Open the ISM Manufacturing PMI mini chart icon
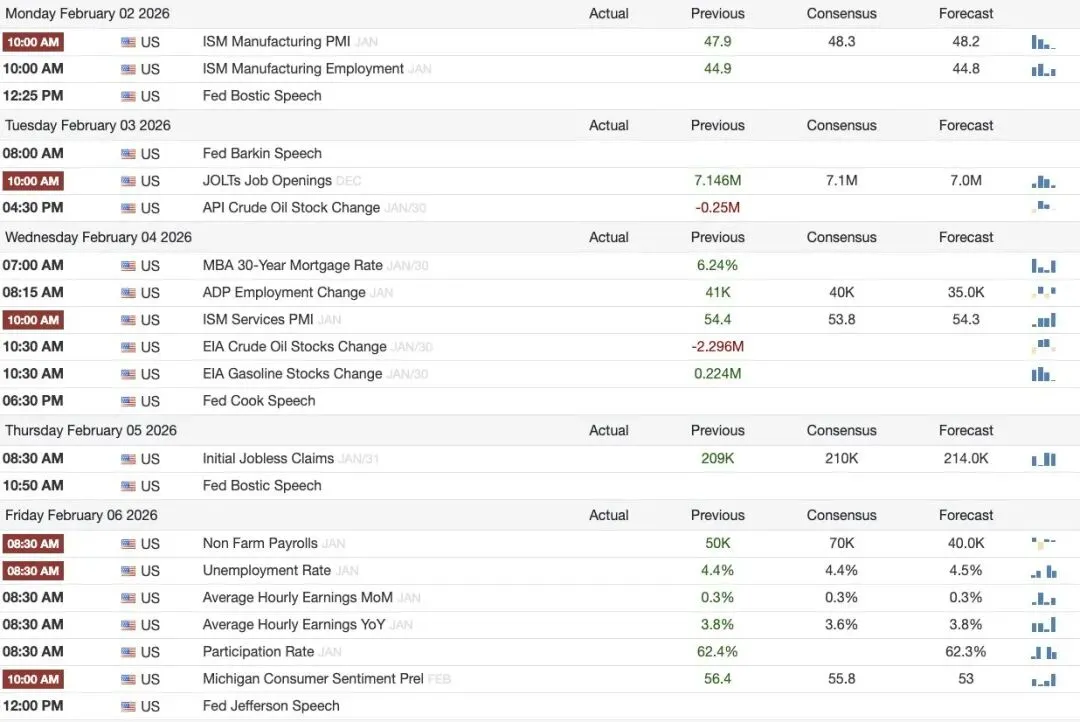The image size is (1080, 722). (x=1043, y=42)
